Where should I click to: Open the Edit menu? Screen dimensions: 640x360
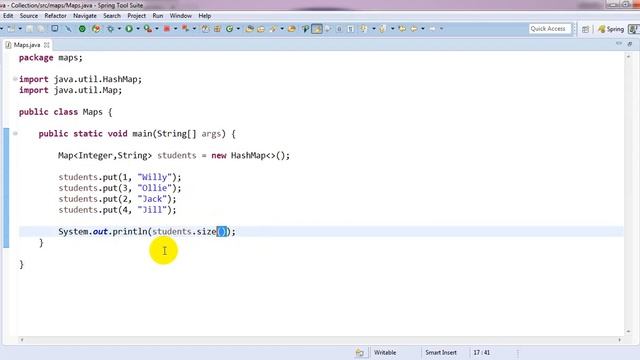8,16
